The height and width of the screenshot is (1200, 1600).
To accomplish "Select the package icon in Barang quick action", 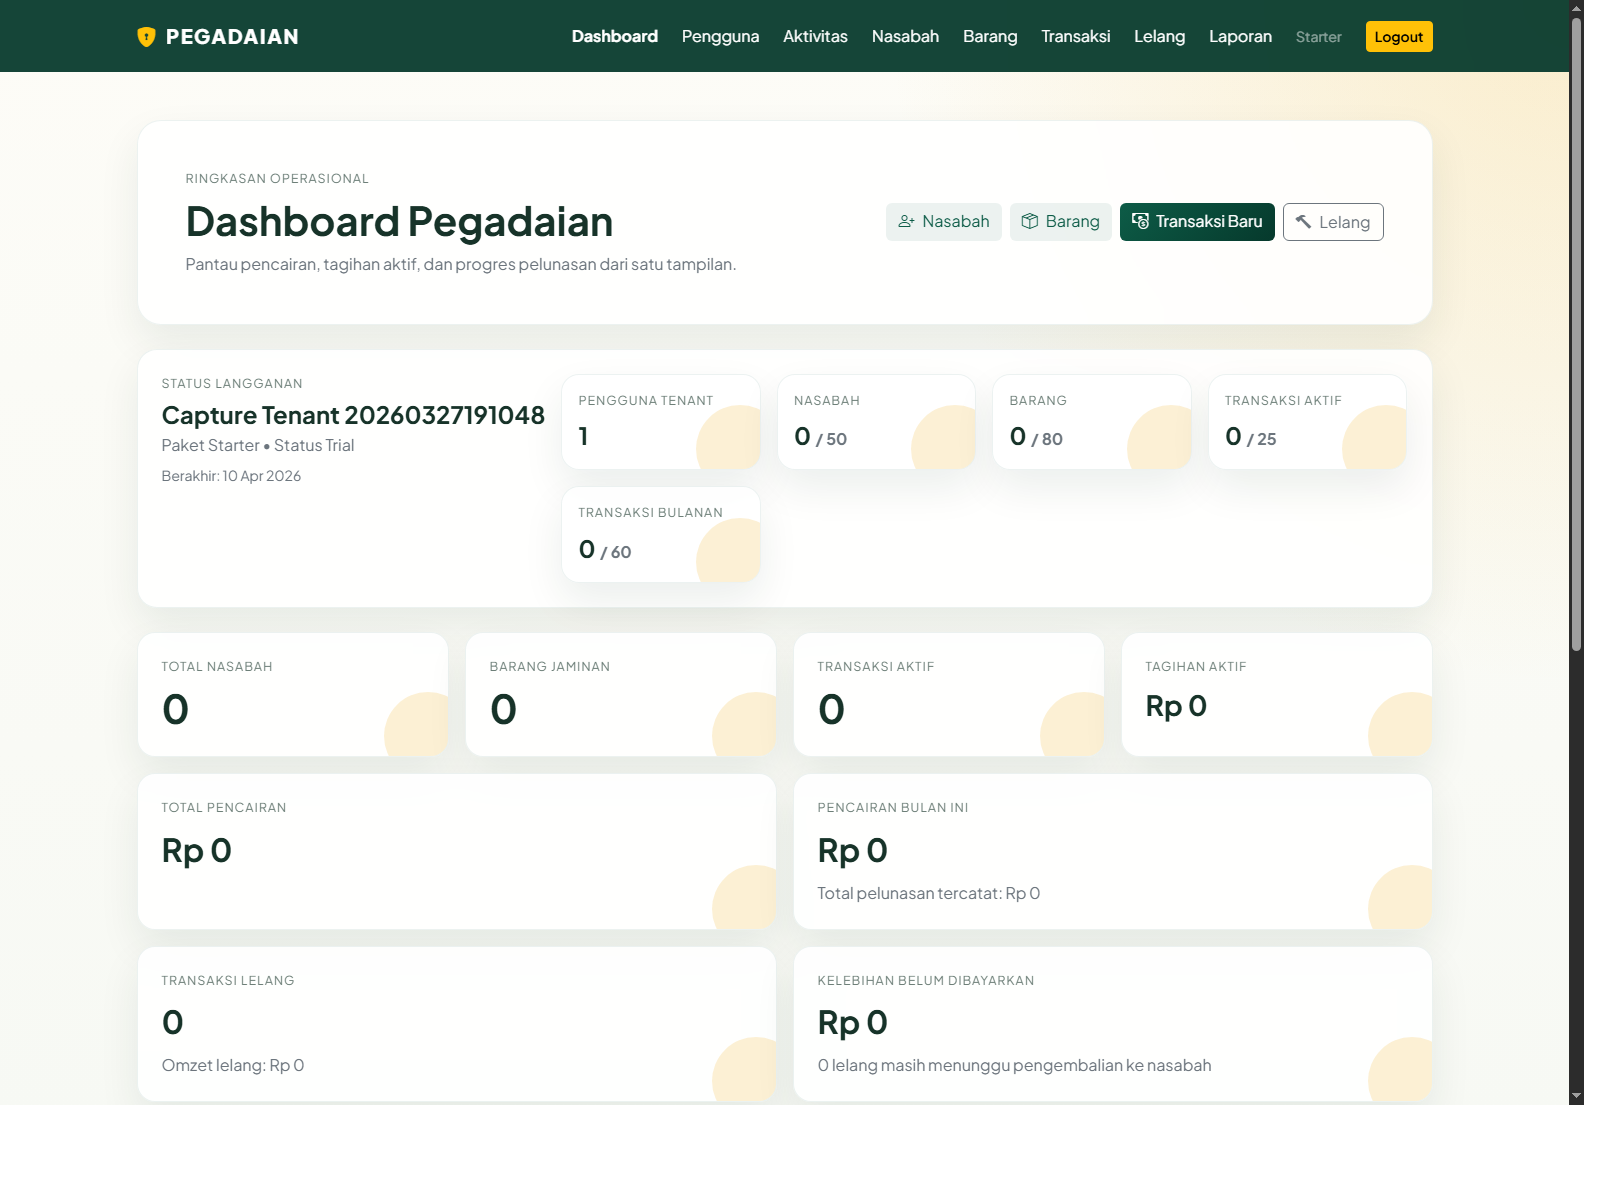I will [x=1029, y=221].
